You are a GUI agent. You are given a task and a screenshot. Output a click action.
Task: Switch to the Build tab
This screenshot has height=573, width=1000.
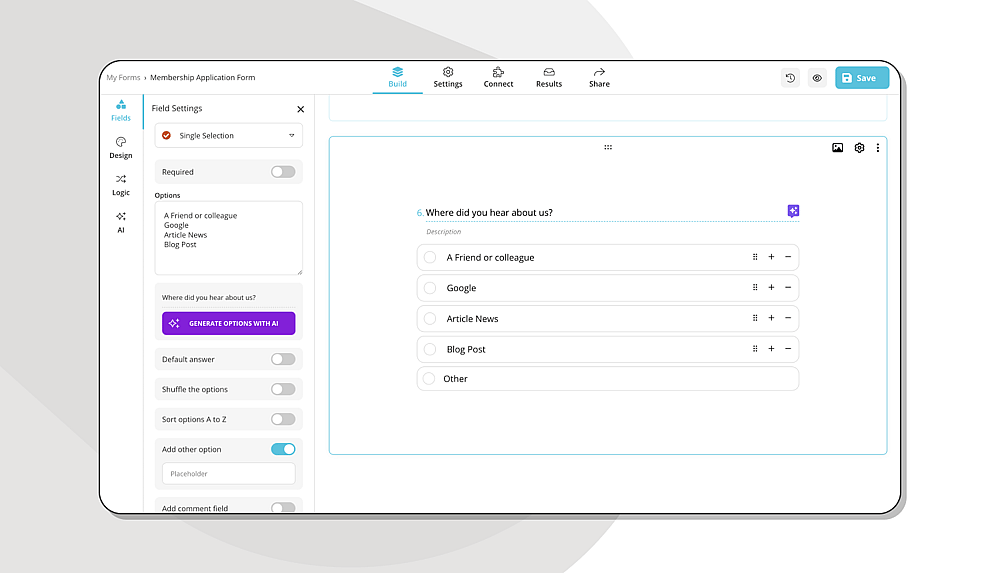coord(397,77)
